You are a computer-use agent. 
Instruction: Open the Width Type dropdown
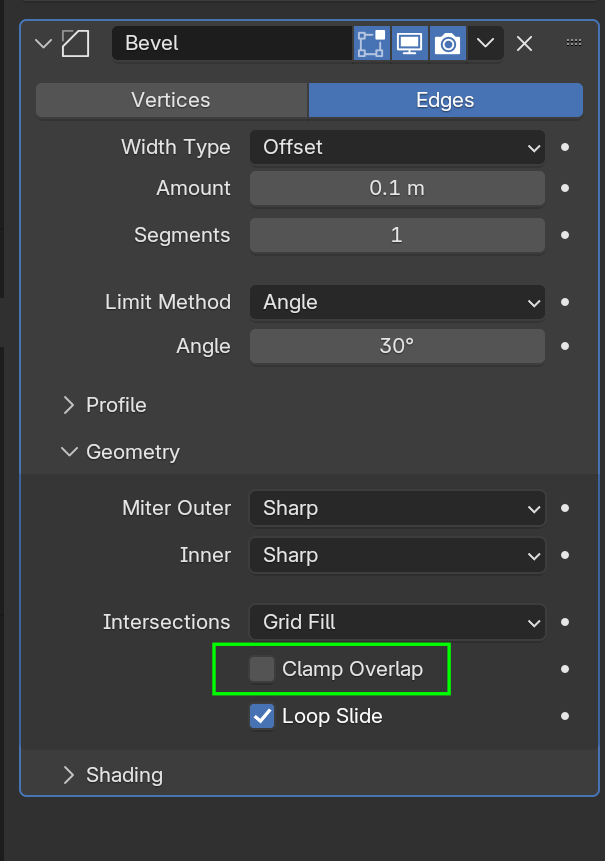396,147
